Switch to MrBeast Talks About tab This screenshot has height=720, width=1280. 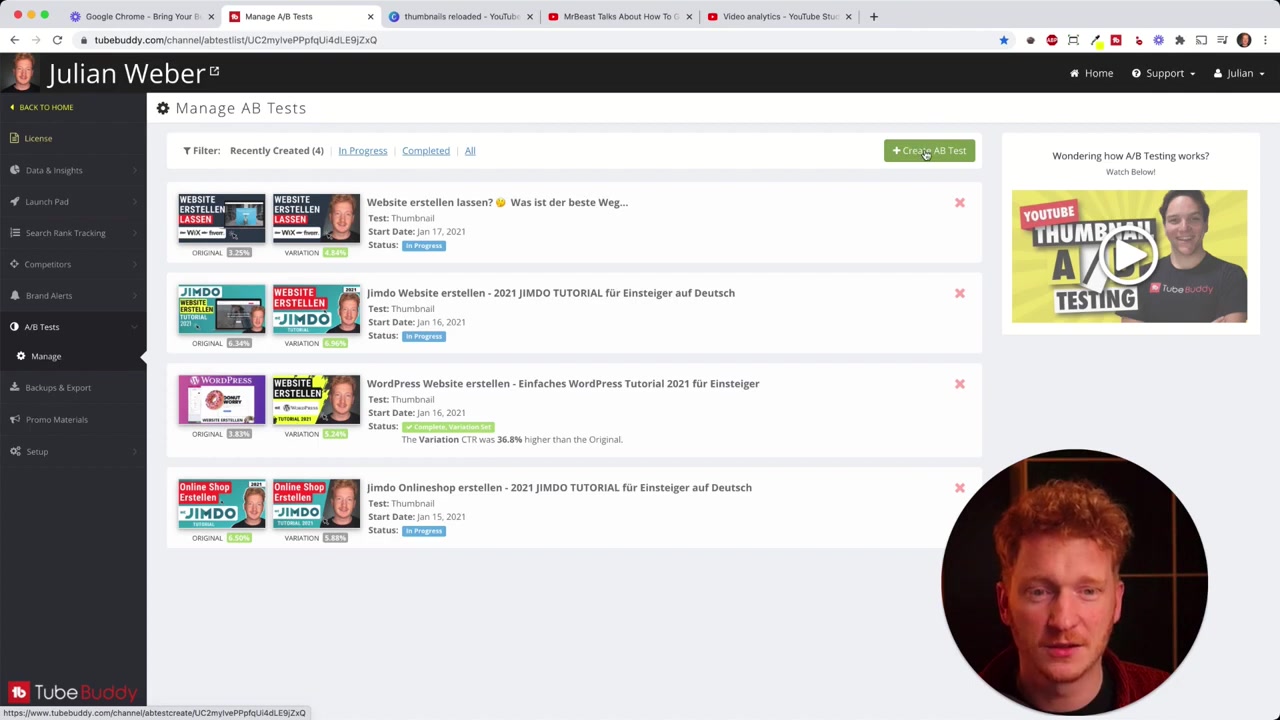pos(620,16)
